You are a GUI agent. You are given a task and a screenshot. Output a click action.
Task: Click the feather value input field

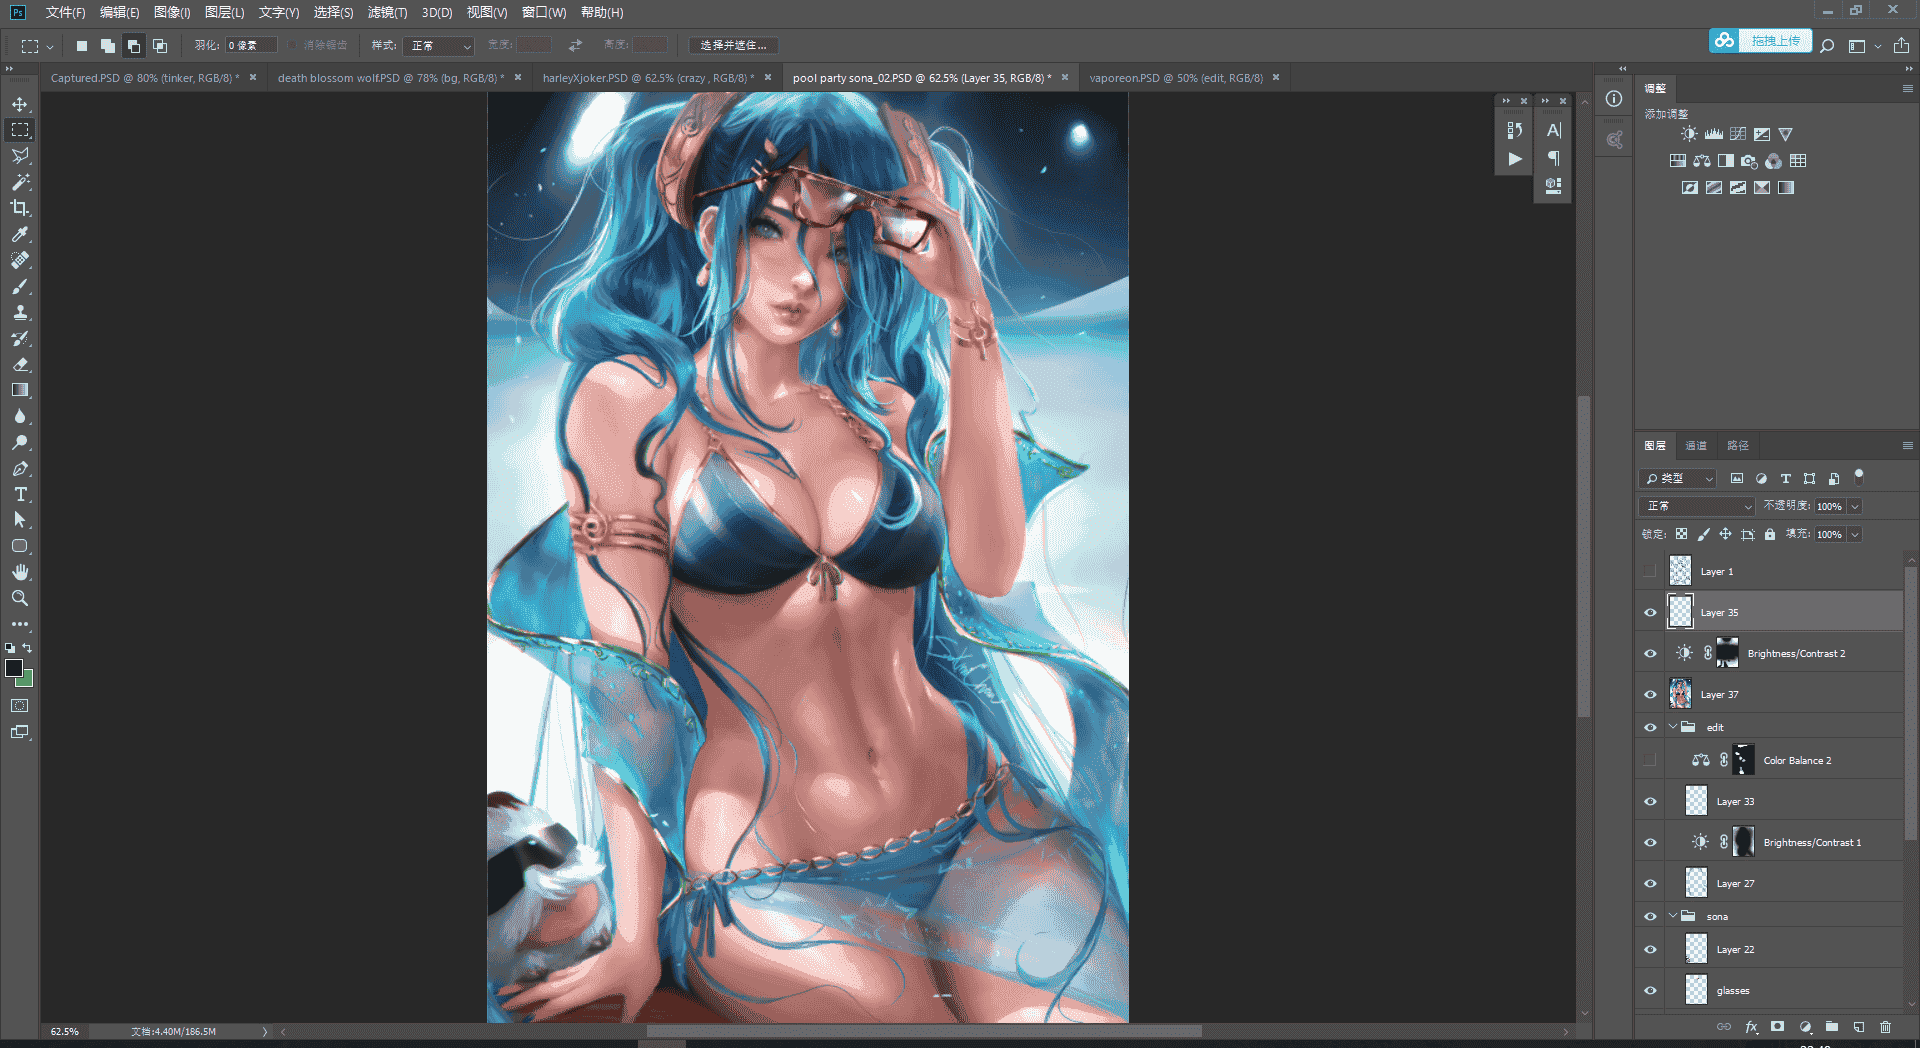pyautogui.click(x=250, y=46)
